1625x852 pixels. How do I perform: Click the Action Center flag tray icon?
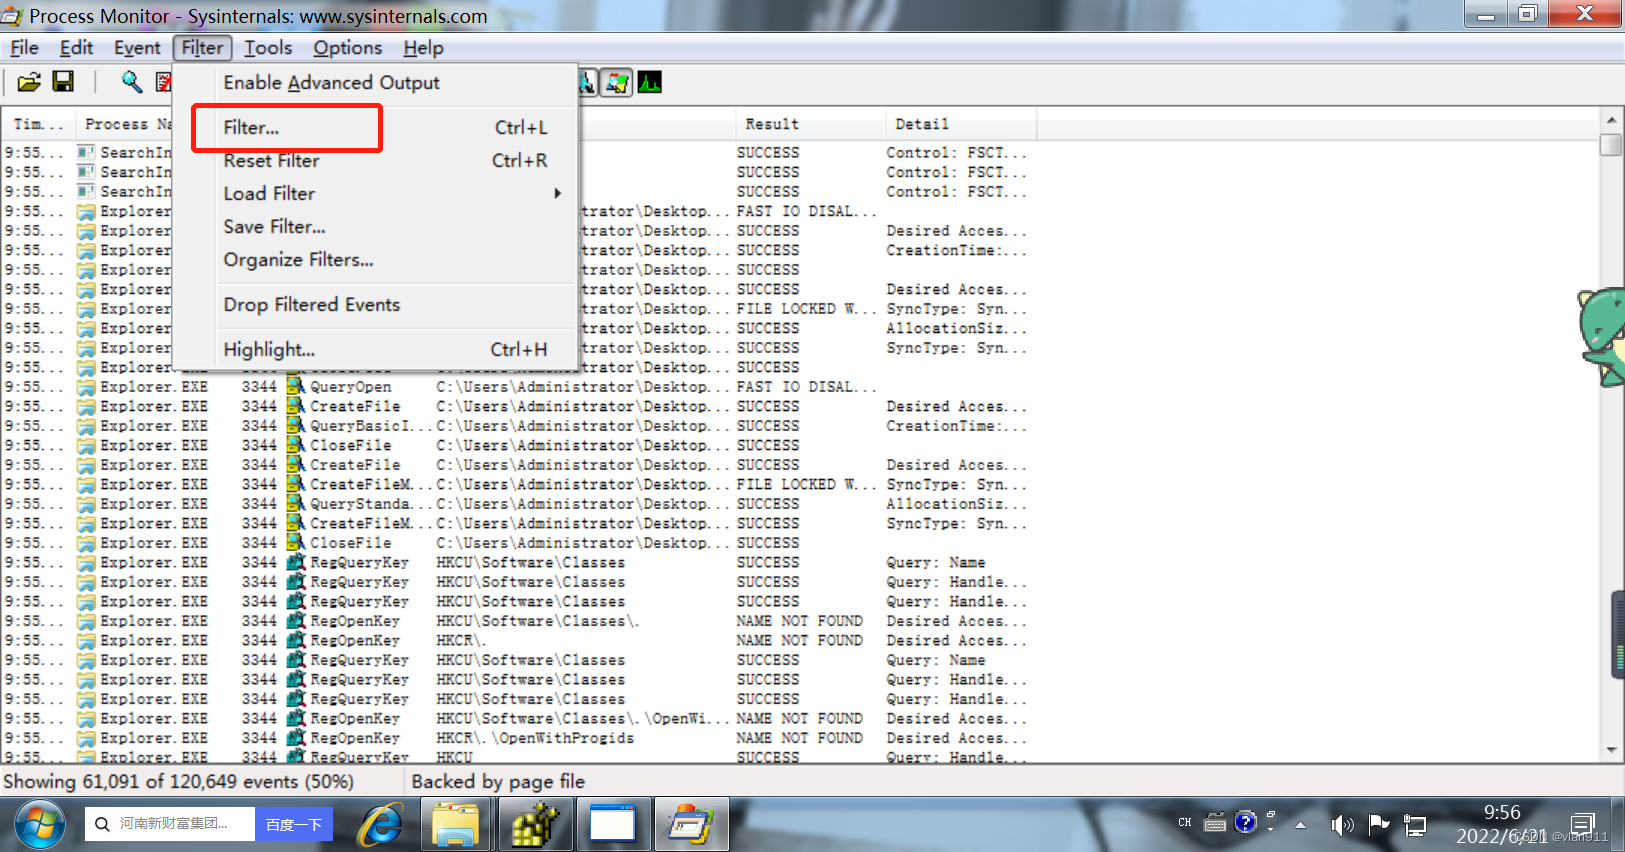click(x=1379, y=824)
